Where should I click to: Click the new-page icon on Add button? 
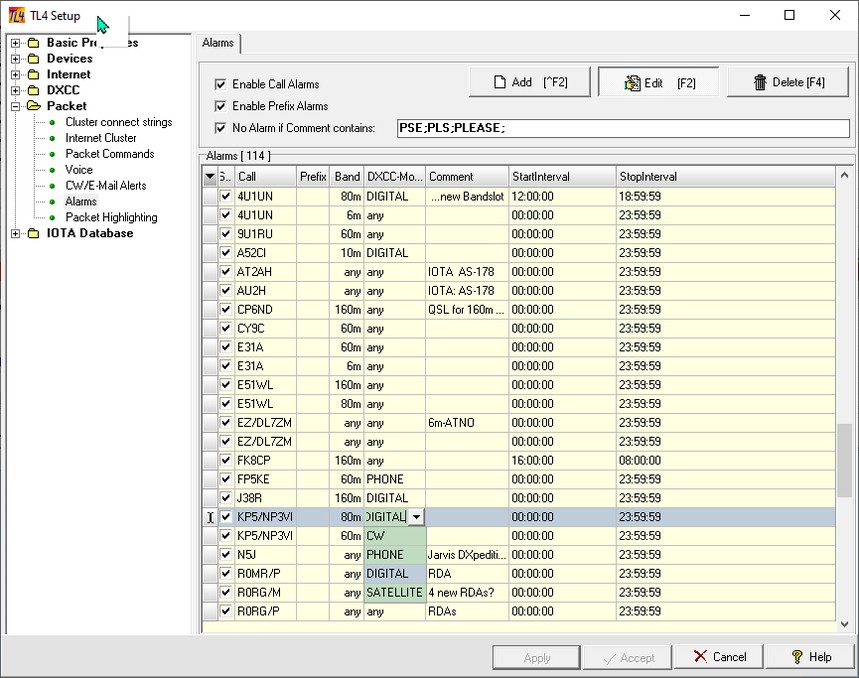pos(500,82)
